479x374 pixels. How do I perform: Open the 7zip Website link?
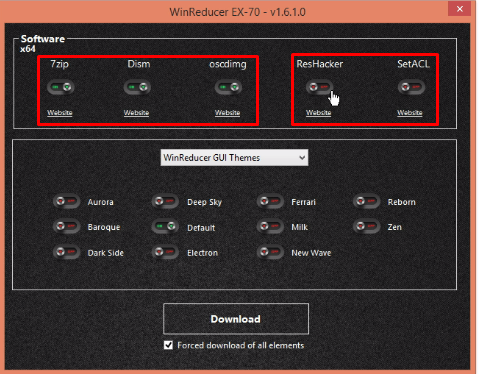click(60, 113)
